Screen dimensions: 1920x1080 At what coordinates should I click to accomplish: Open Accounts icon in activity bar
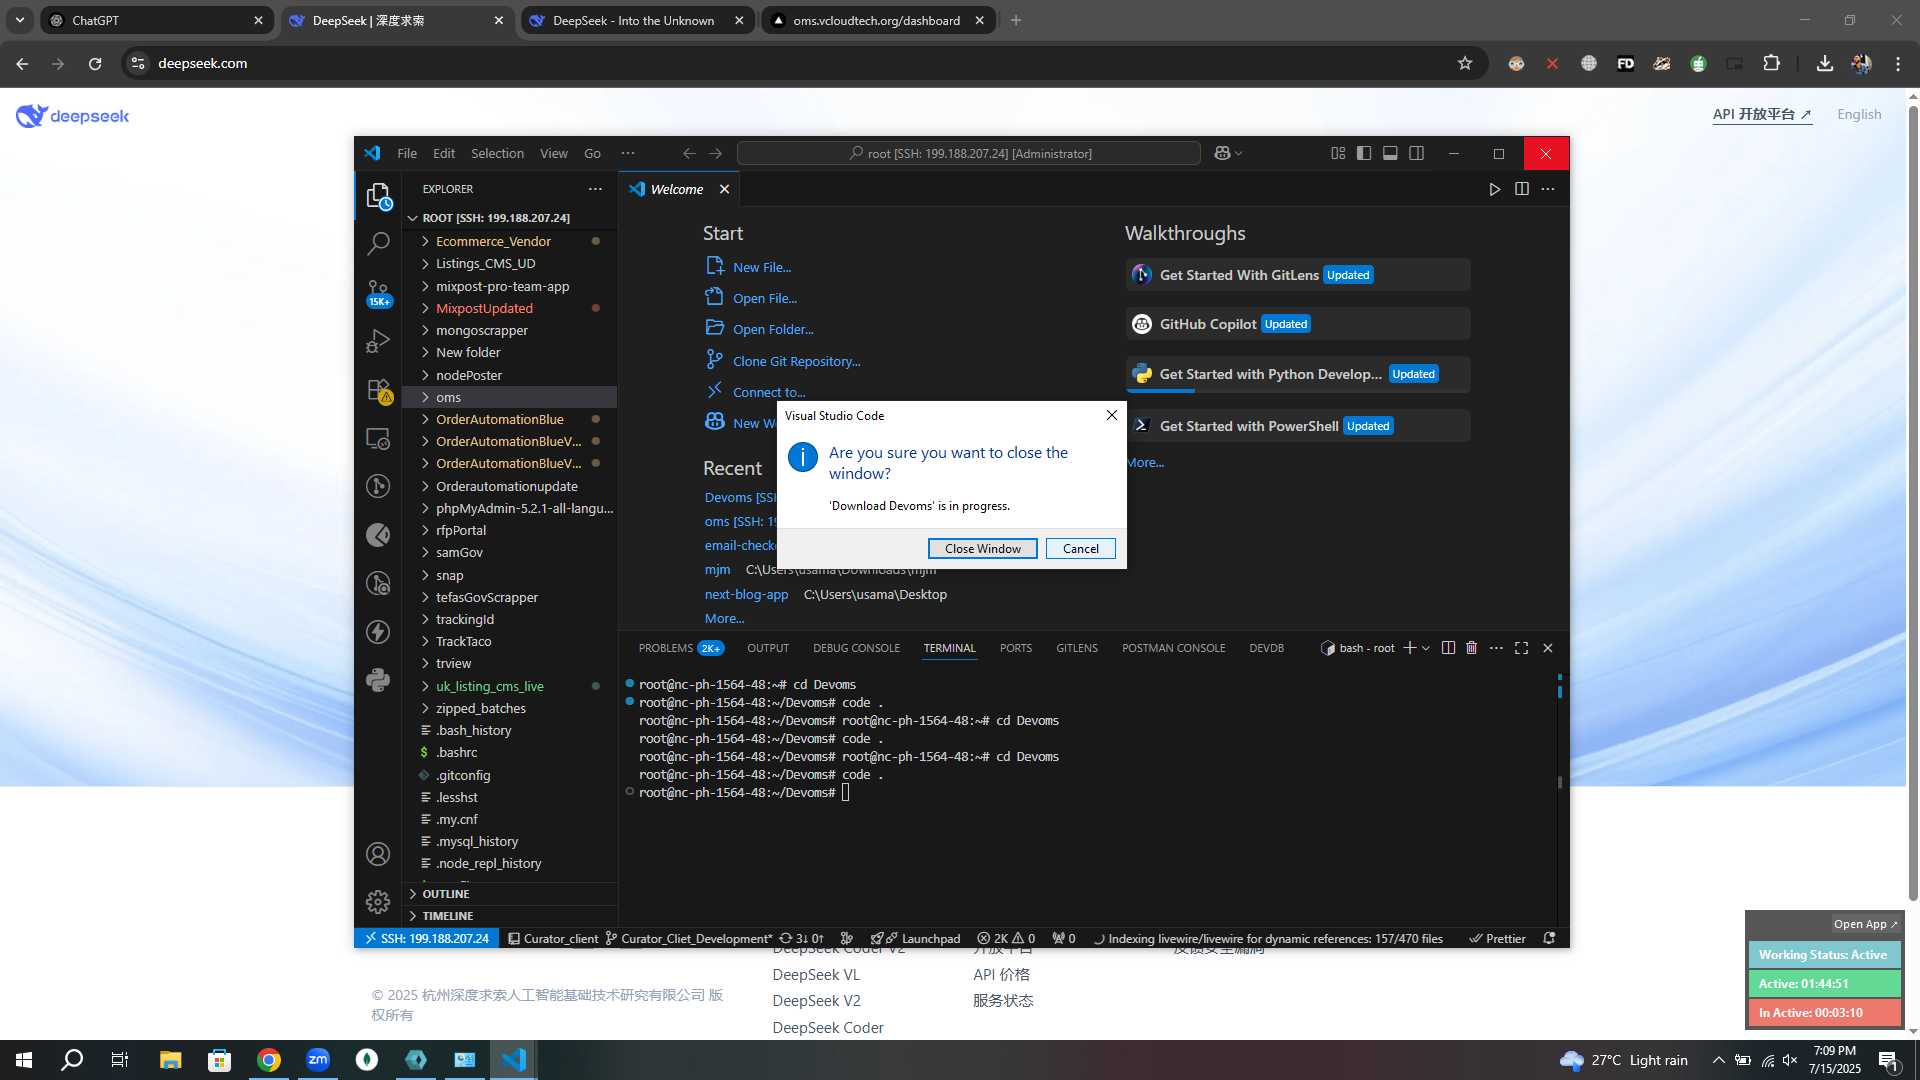(x=378, y=854)
